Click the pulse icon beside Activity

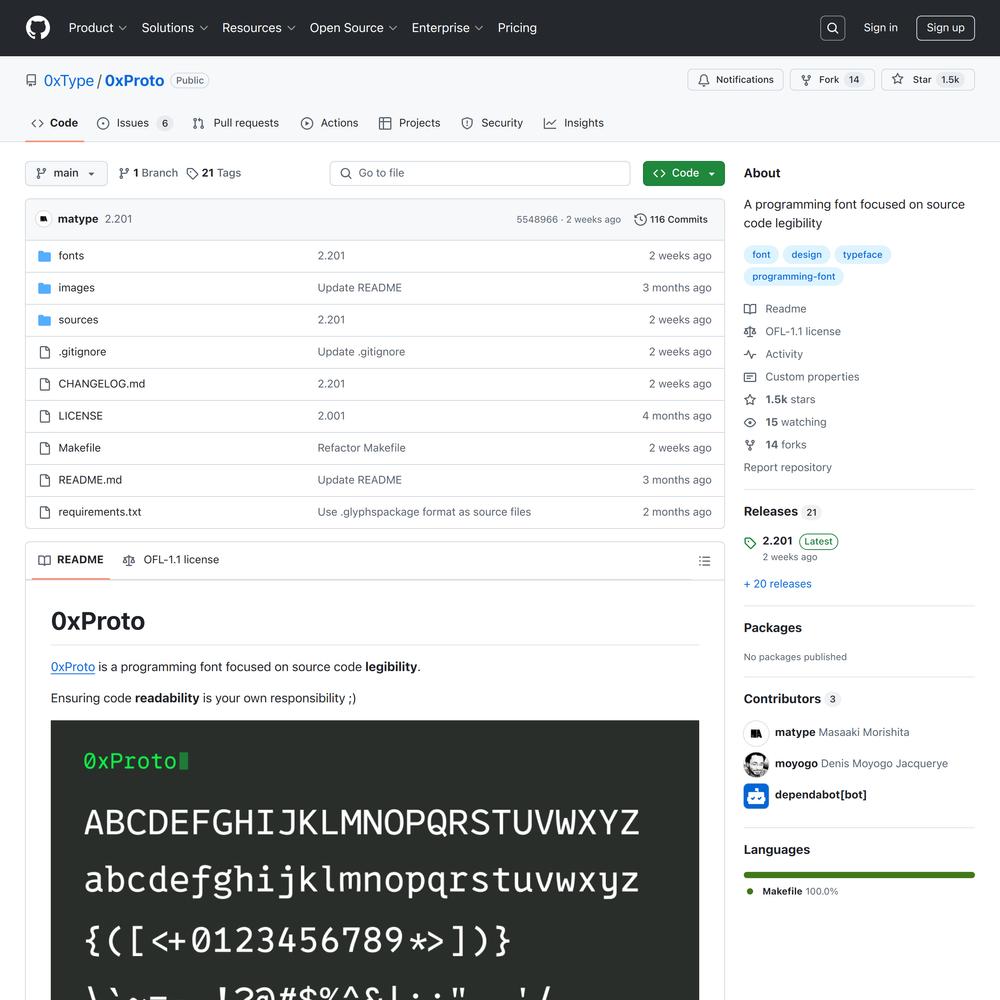click(x=750, y=354)
